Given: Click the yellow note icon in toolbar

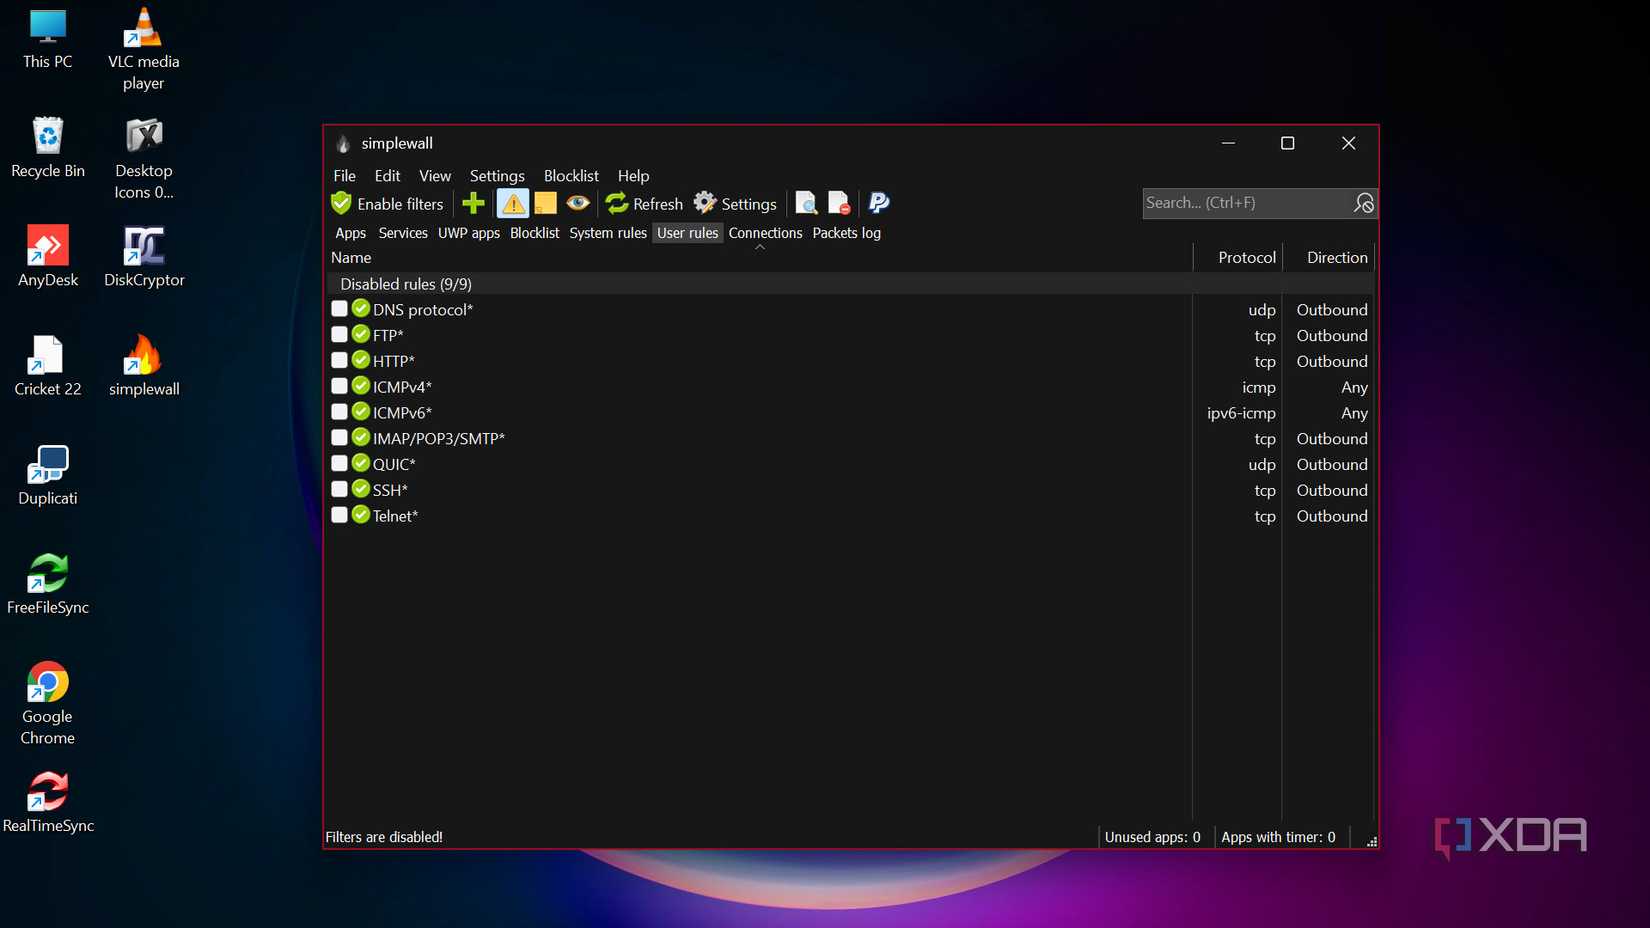Looking at the screenshot, I should pos(545,203).
